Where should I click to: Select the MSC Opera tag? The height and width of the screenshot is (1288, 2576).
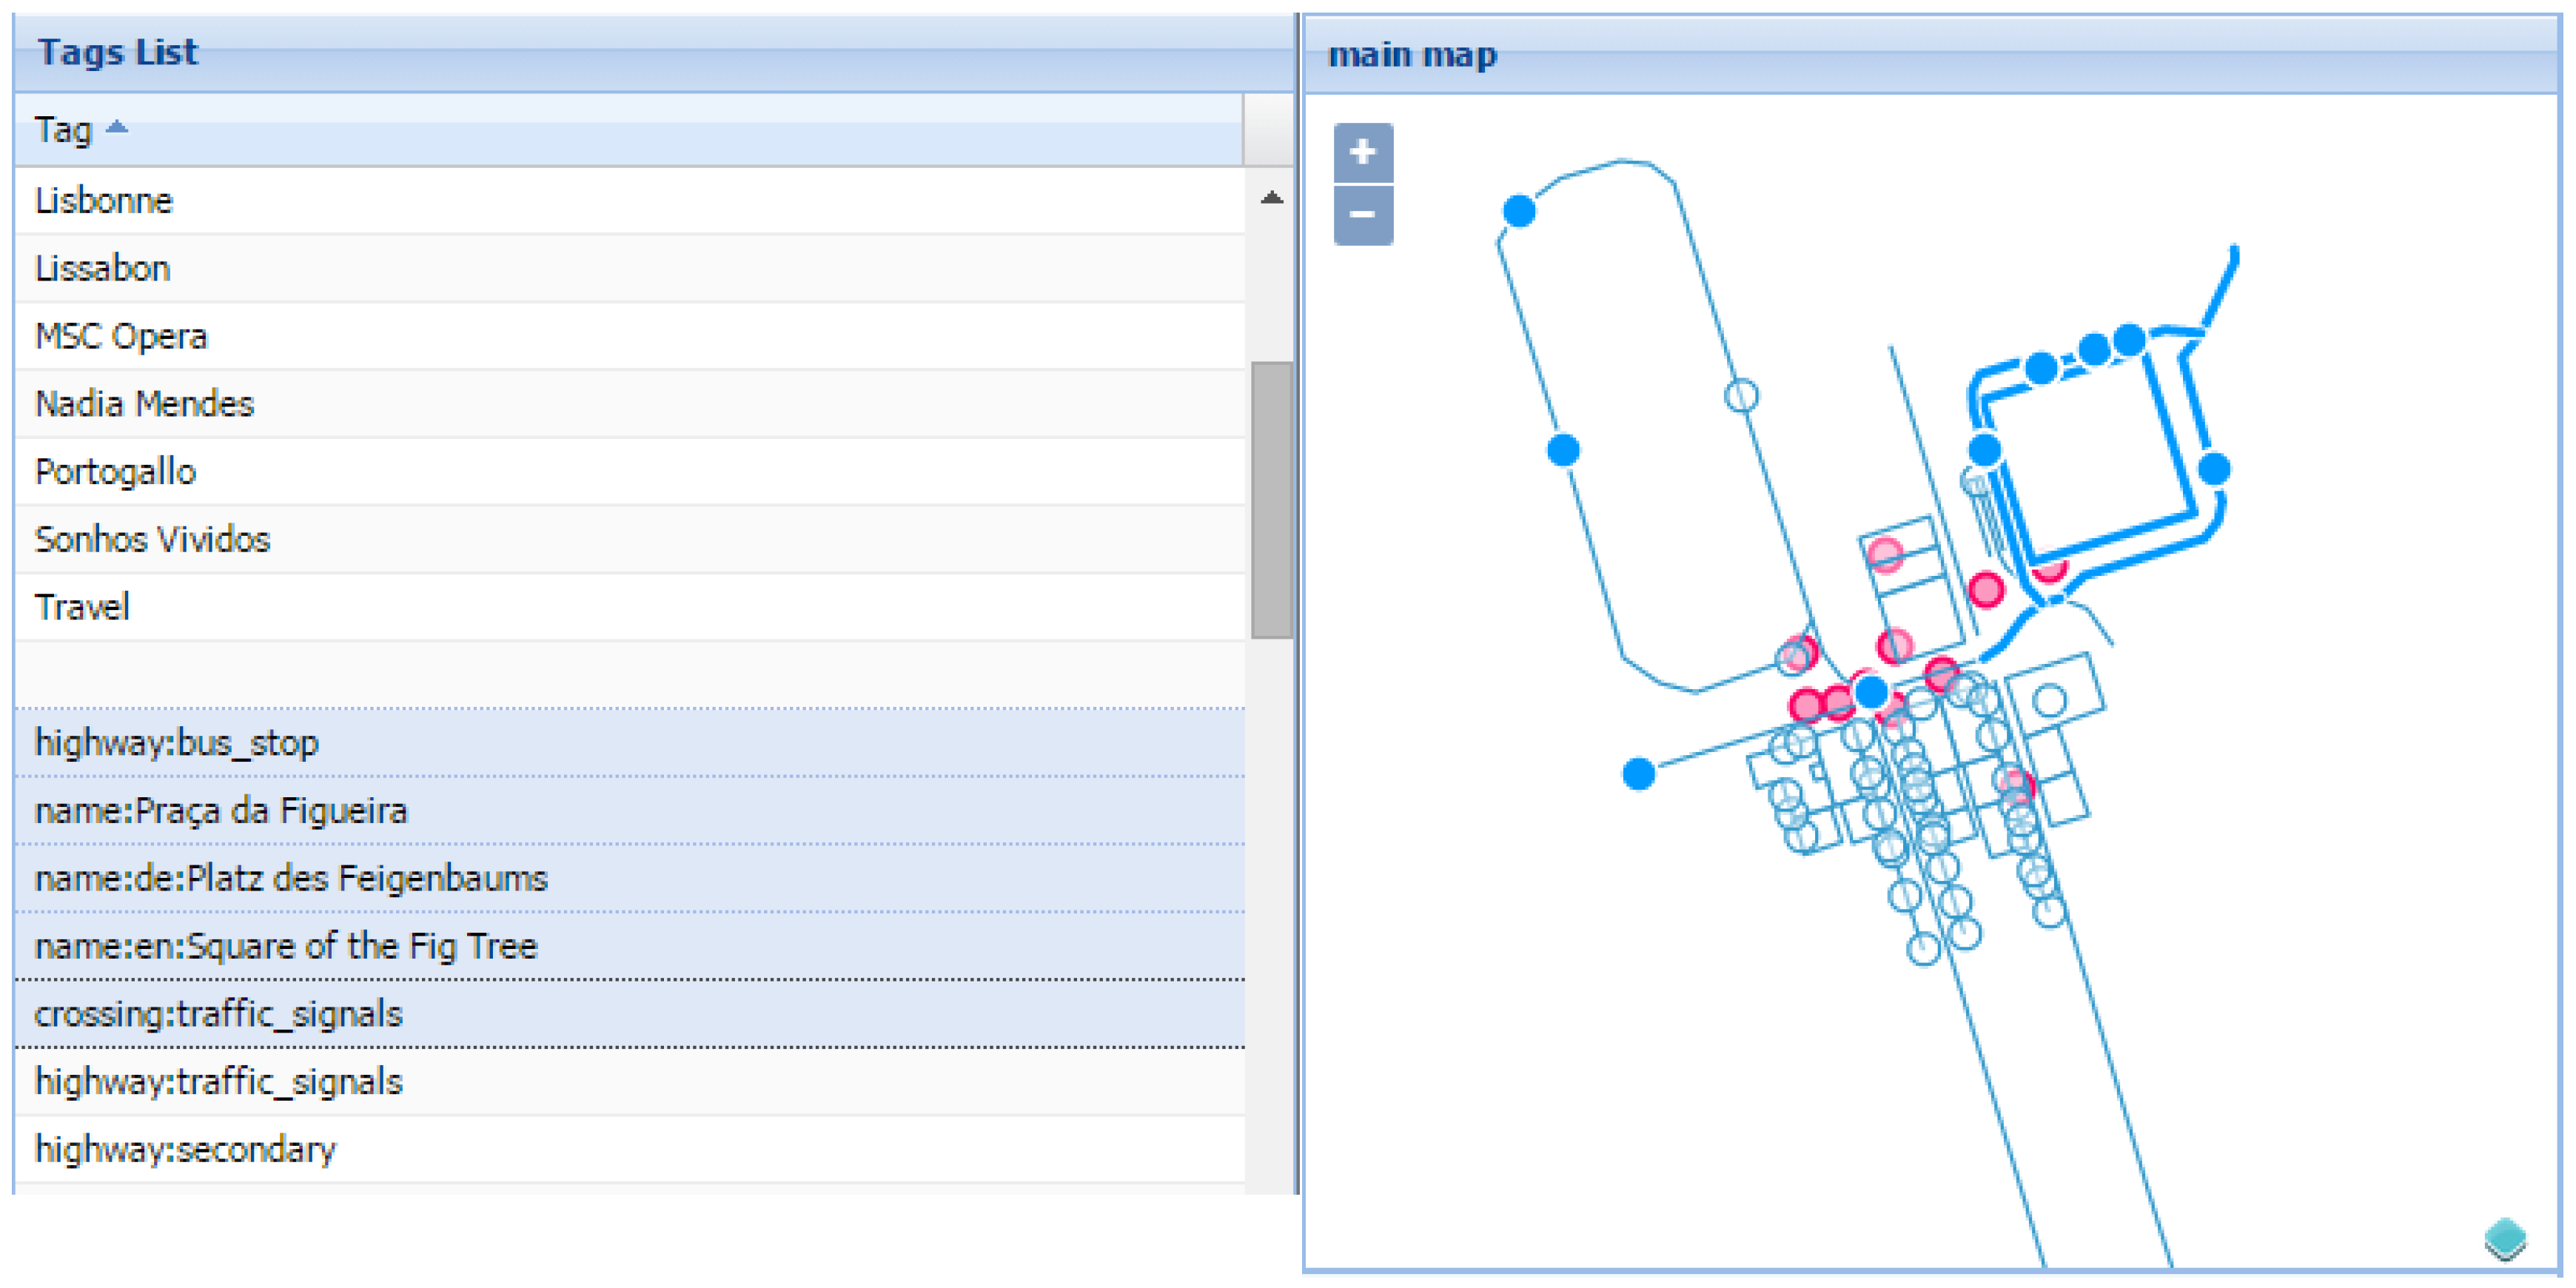pyautogui.click(x=121, y=337)
